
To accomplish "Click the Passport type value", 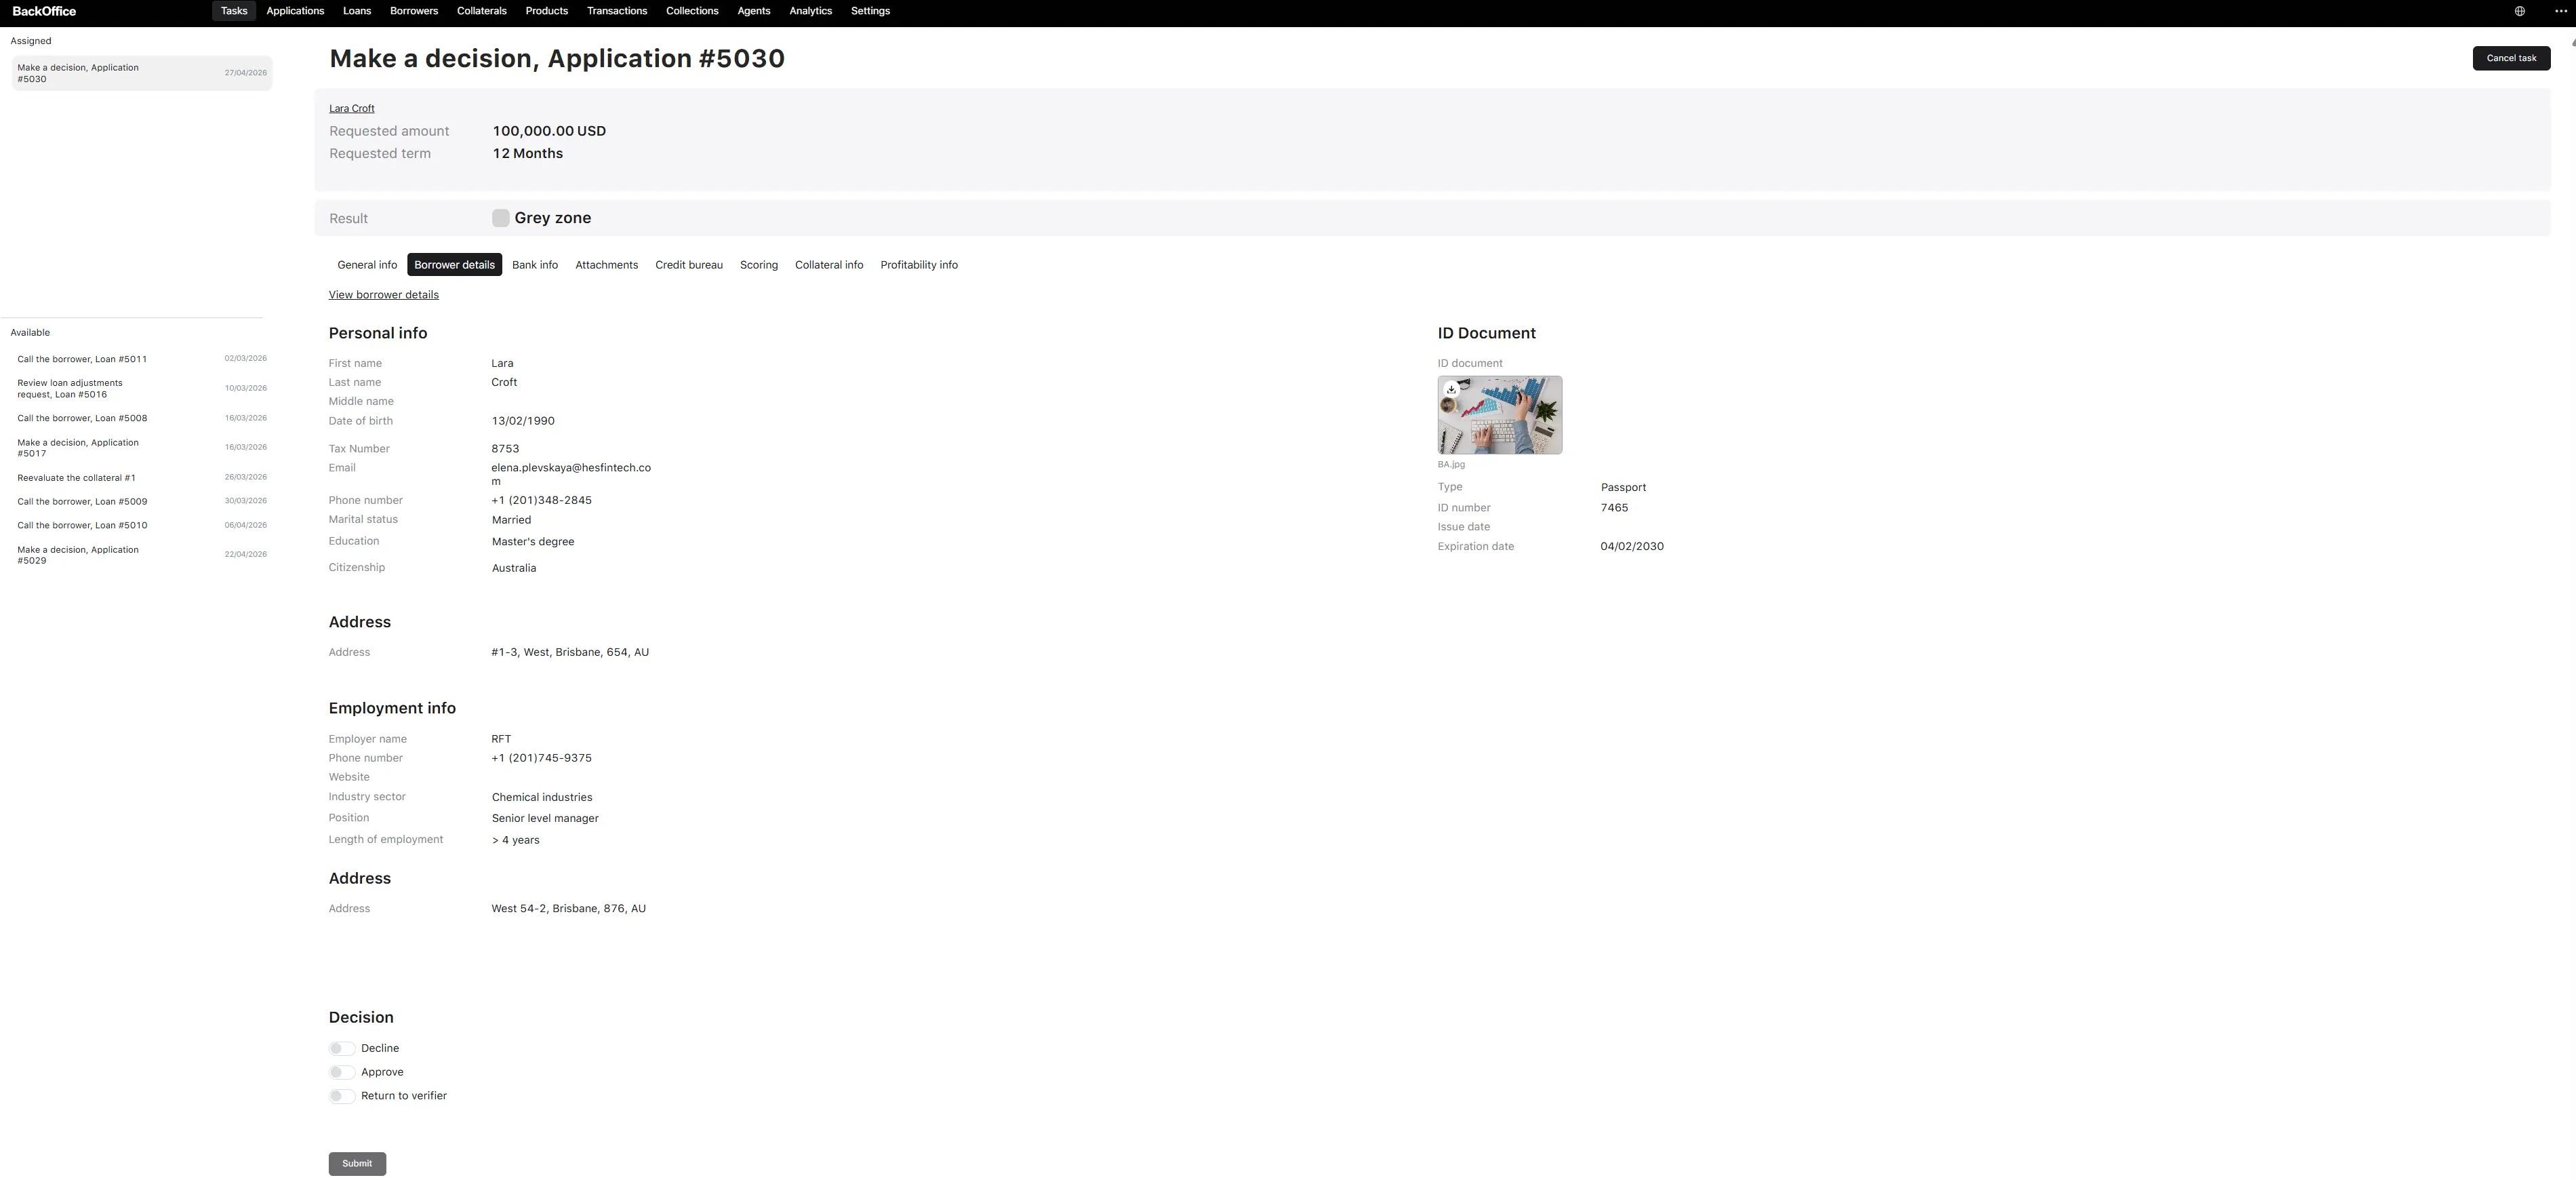I will tap(1623, 488).
